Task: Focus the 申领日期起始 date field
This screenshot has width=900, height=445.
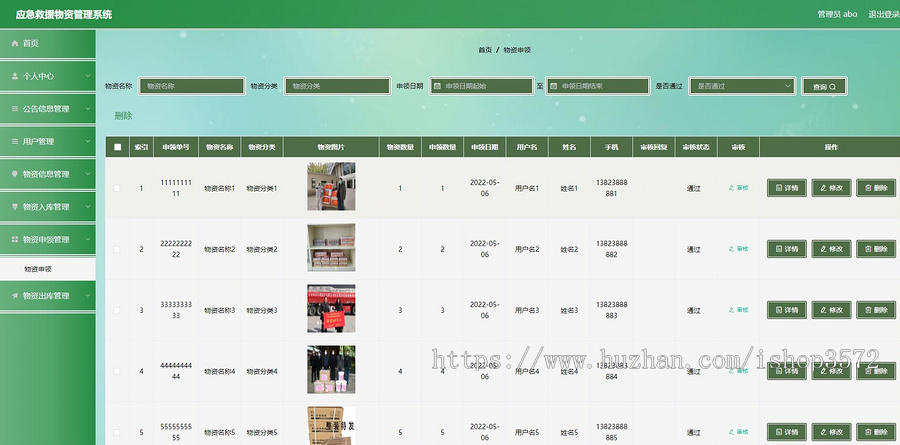Action: (x=481, y=86)
